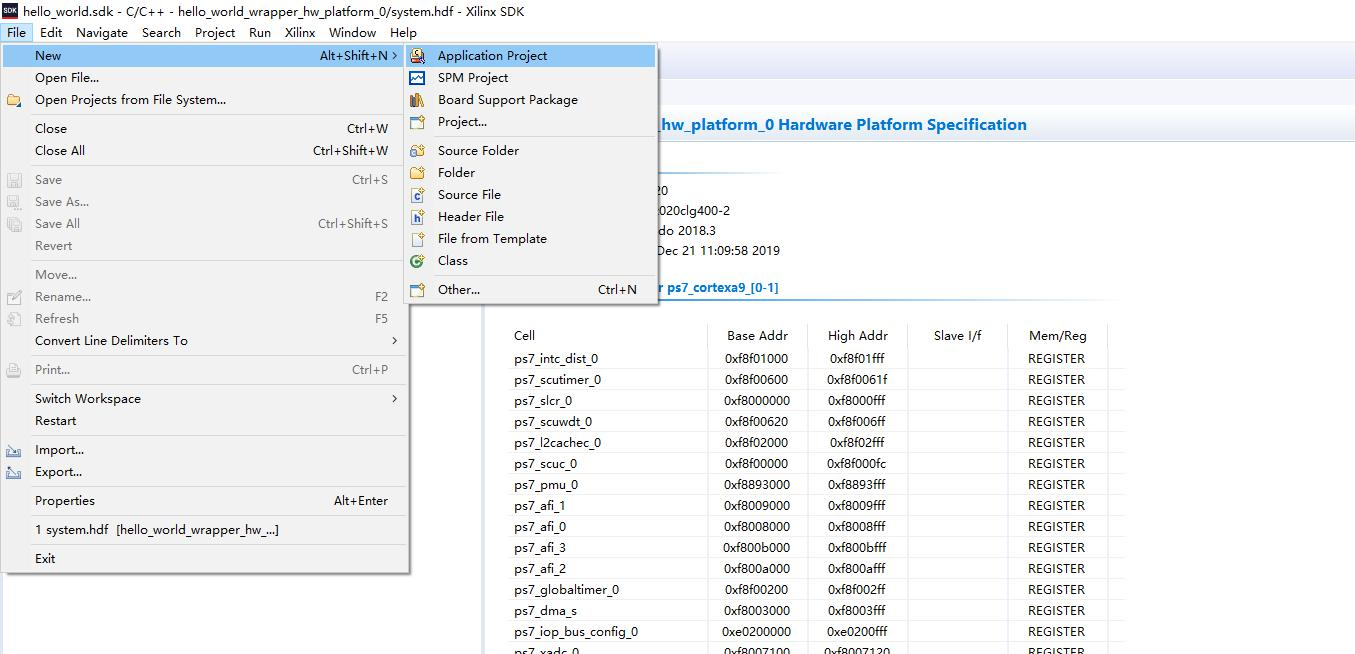Viewport: 1355px width, 654px height.
Task: Click base address 0xf8f00000
Action: point(757,464)
